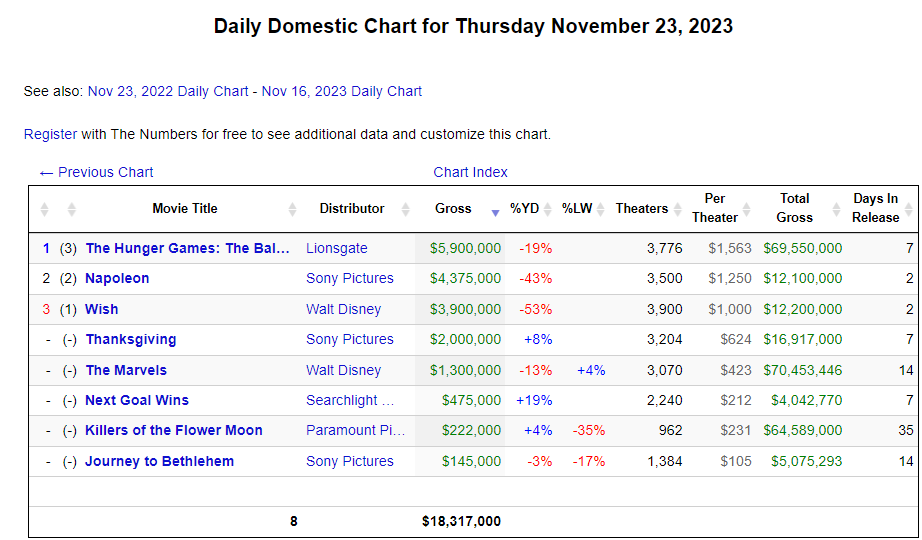The width and height of the screenshot is (922, 540).
Task: Sort table by %YD header
Action: tap(524, 209)
